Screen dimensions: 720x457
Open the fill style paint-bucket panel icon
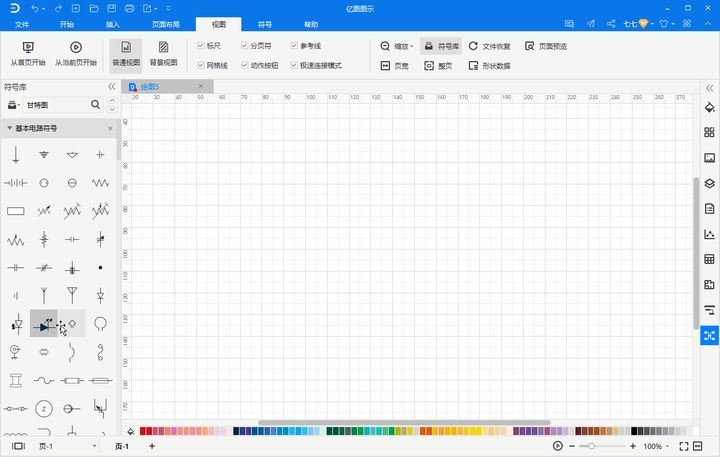pyautogui.click(x=709, y=107)
